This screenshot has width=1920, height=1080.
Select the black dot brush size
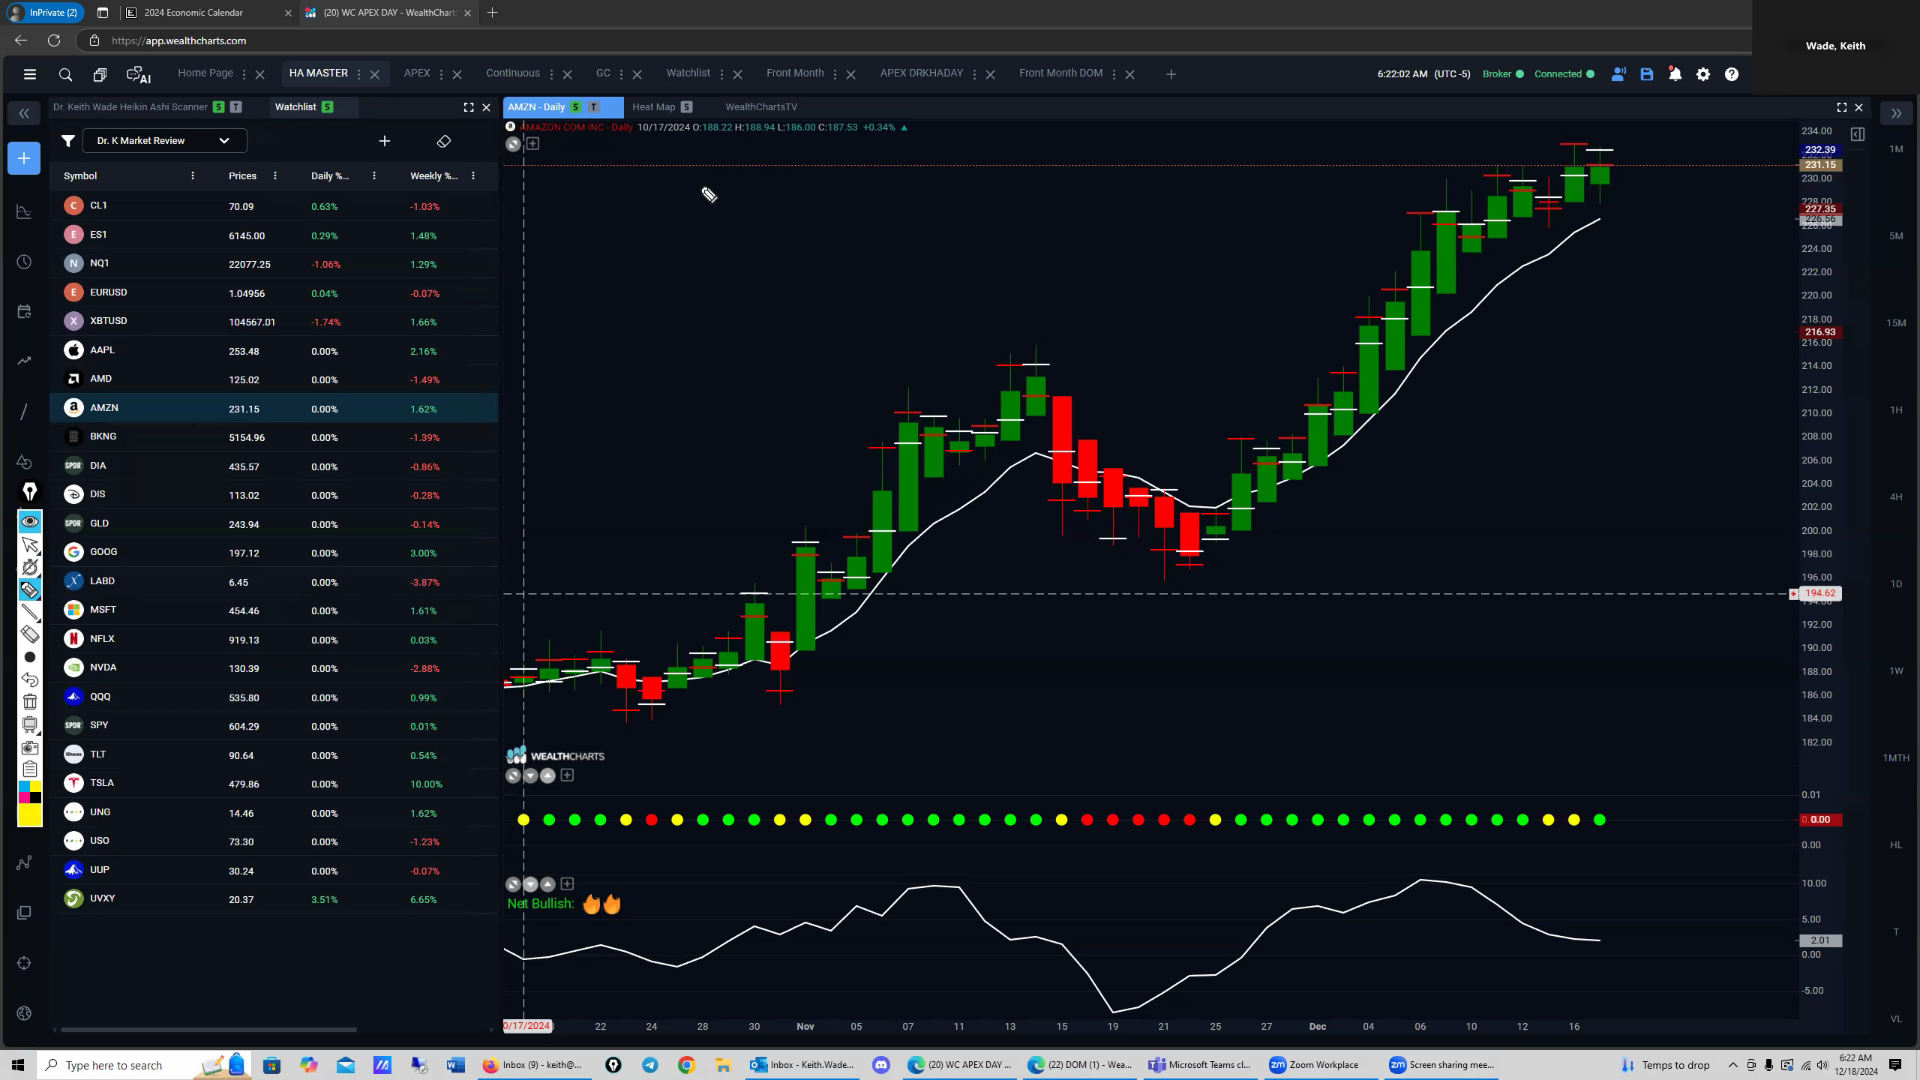(30, 657)
